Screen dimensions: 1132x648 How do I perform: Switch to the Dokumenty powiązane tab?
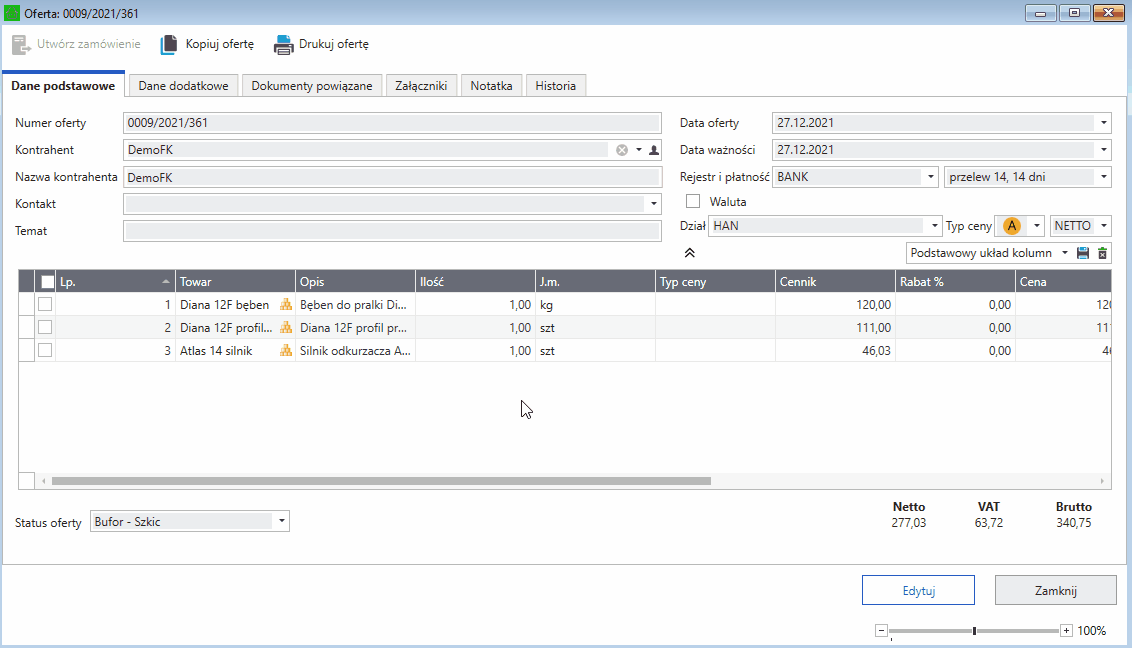pos(311,86)
